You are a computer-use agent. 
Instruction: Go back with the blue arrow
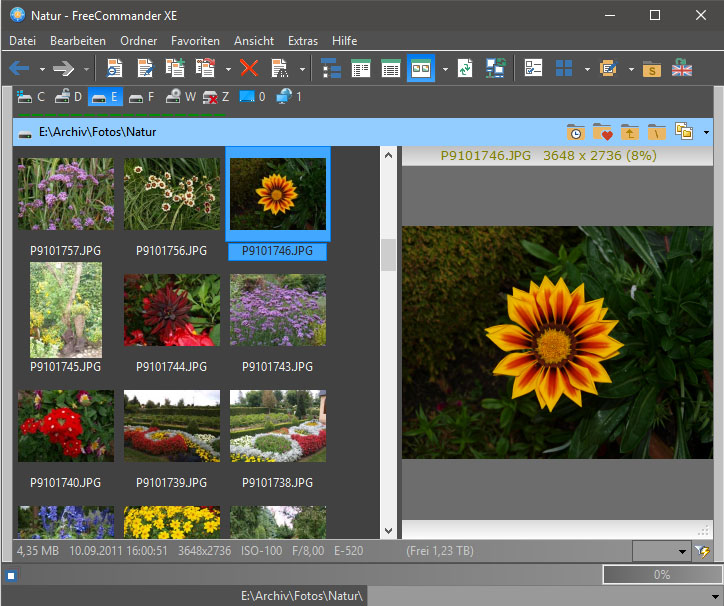[x=19, y=69]
